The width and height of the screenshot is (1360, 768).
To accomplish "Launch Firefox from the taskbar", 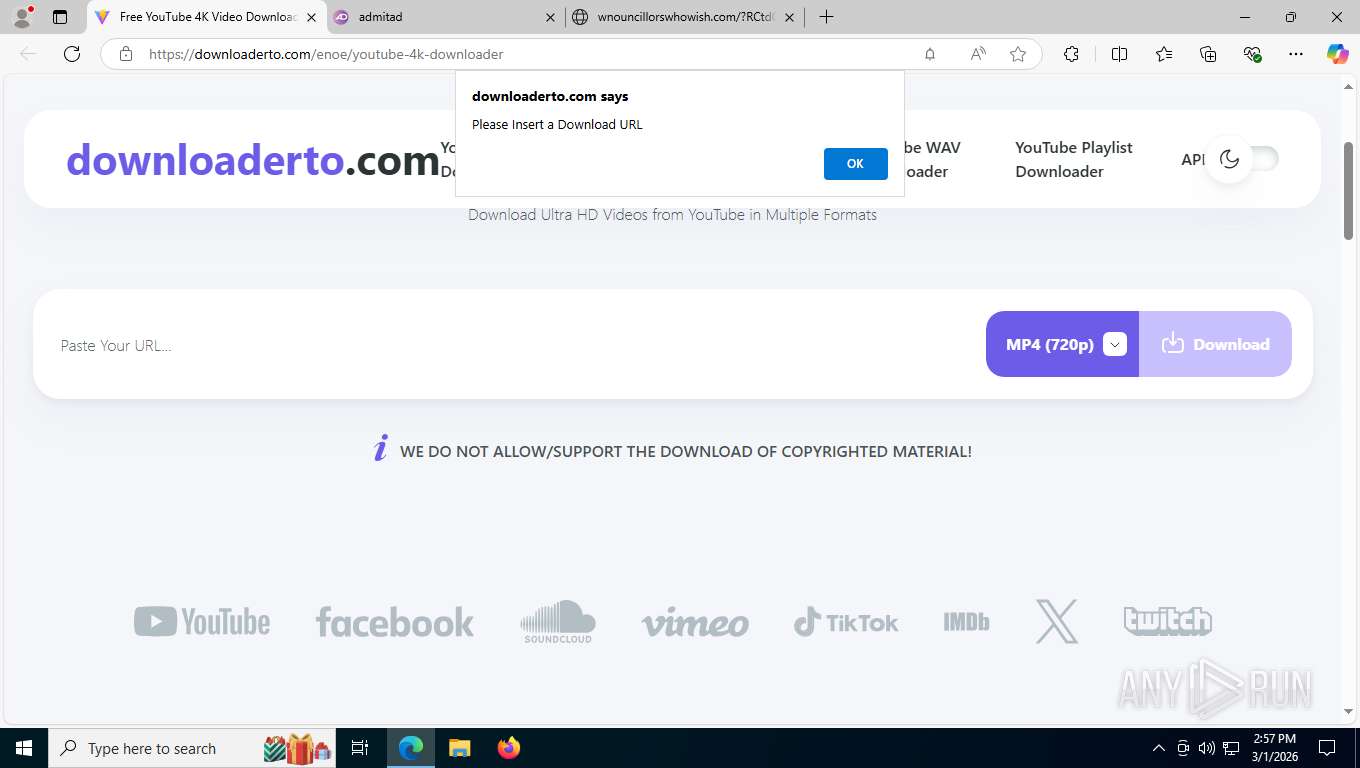I will tap(509, 748).
